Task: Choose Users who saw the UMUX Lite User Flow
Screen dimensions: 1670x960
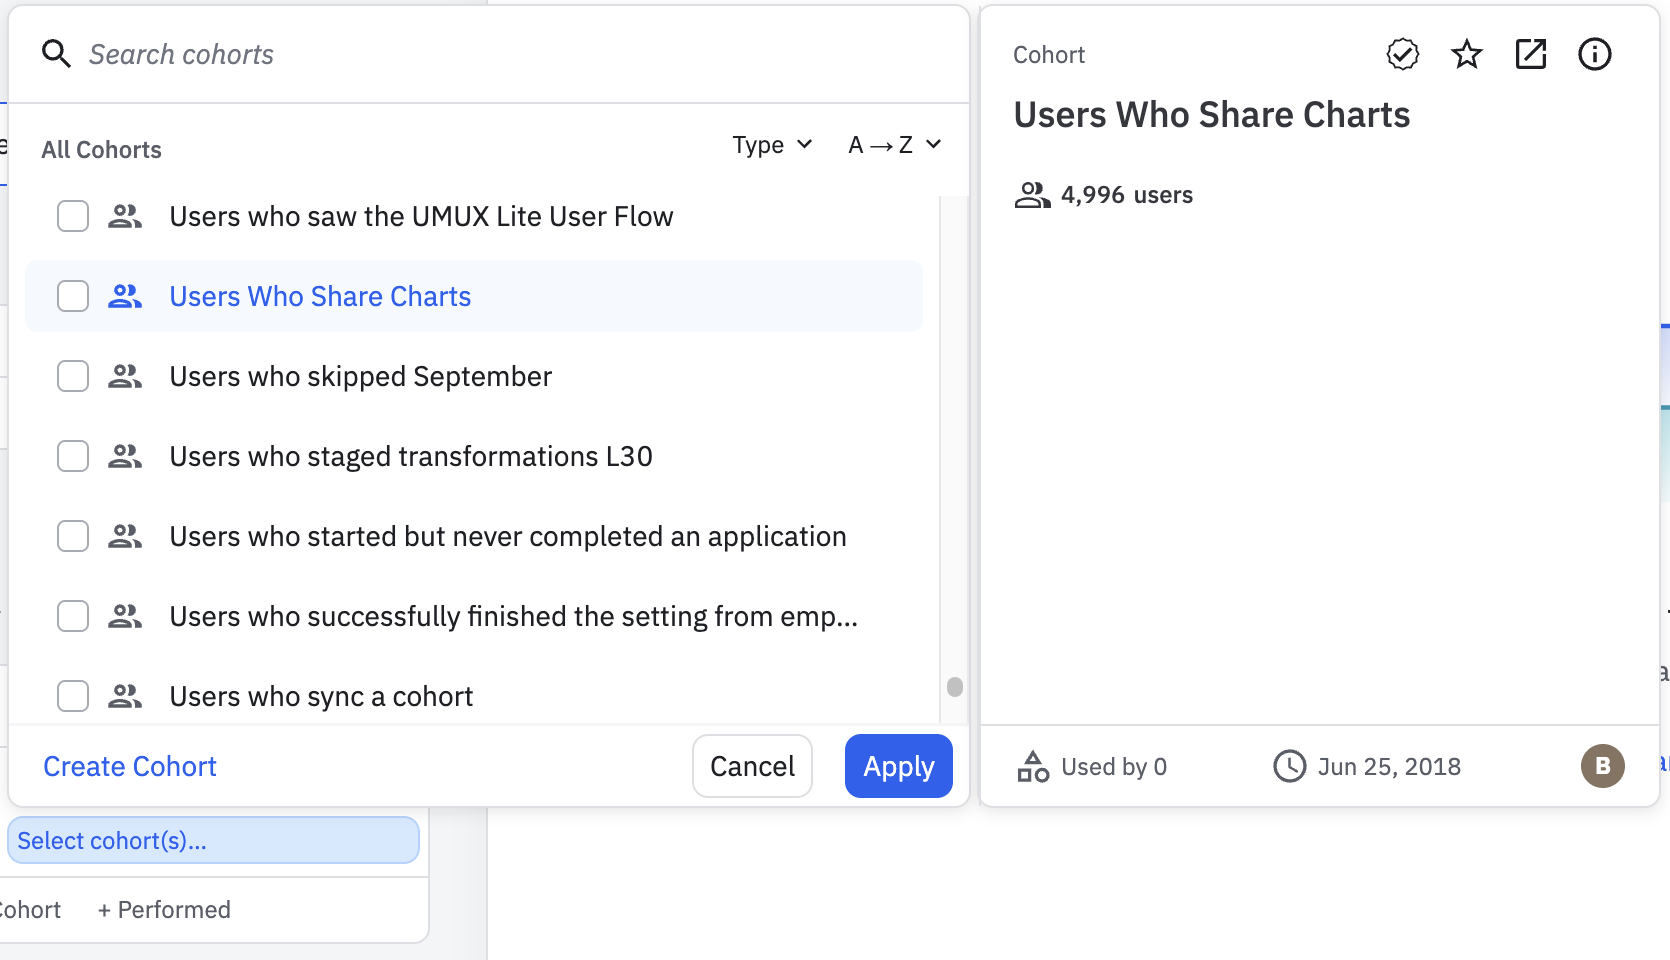Action: coord(420,216)
